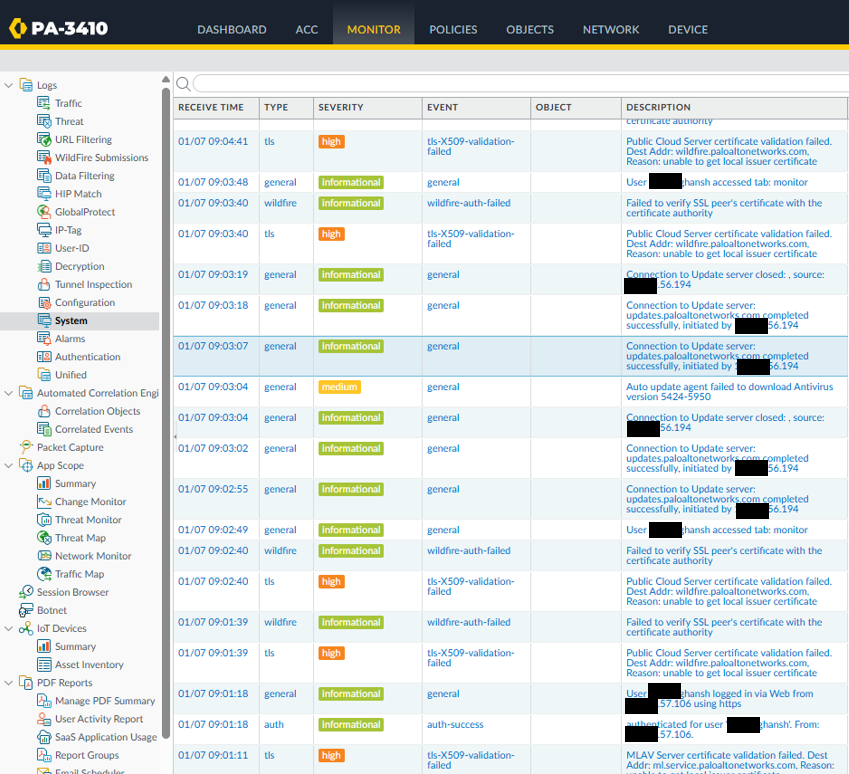Click the Threat log icon

[x=45, y=121]
